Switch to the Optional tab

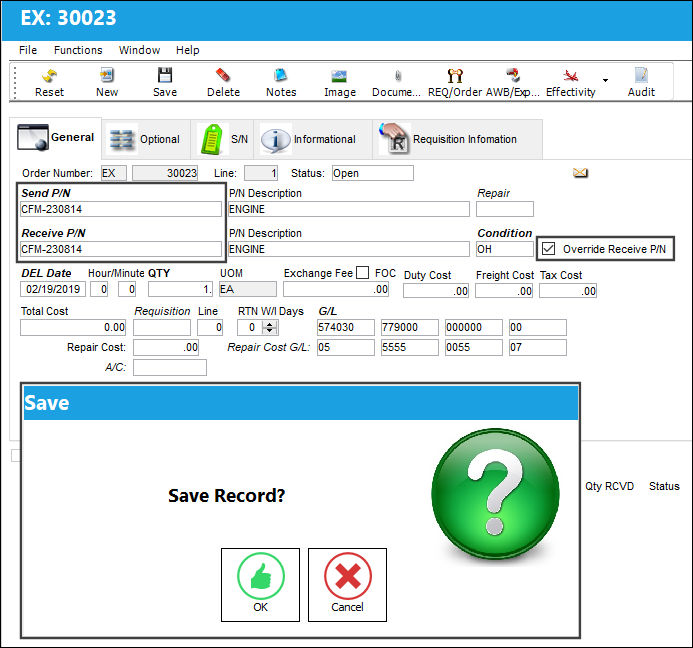point(145,139)
